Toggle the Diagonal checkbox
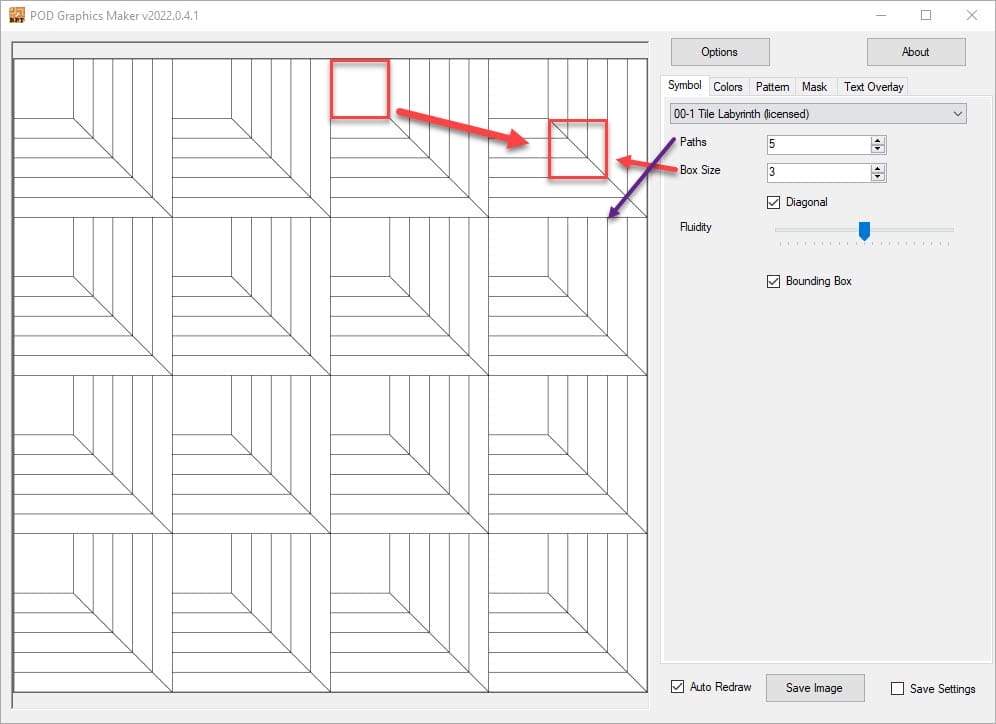996x724 pixels. click(773, 202)
